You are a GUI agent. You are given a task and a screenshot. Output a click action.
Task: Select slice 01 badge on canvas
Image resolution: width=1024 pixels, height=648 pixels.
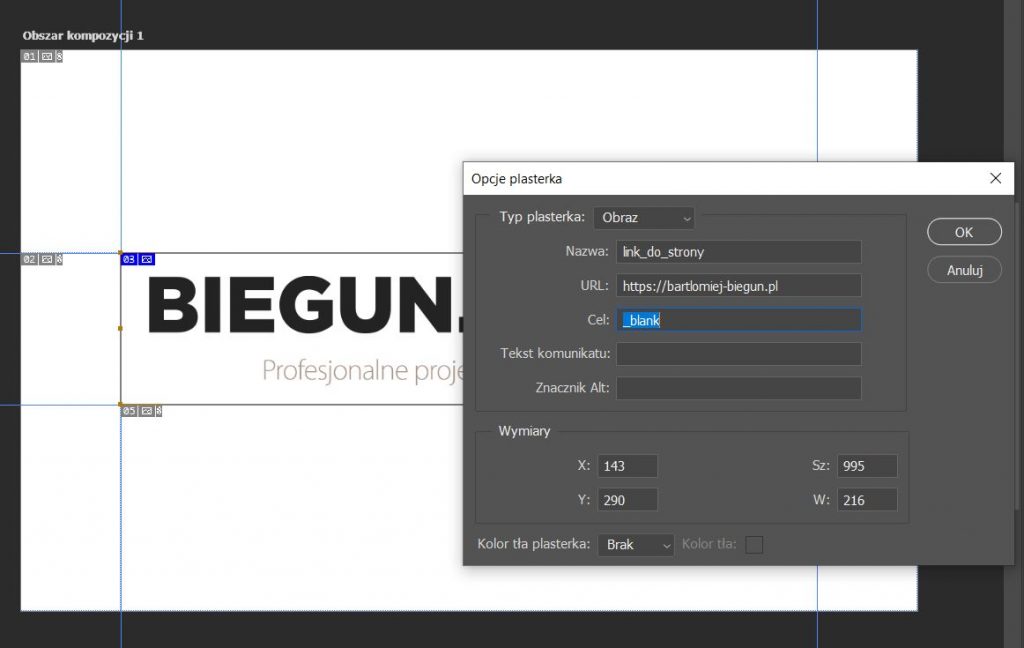42,57
